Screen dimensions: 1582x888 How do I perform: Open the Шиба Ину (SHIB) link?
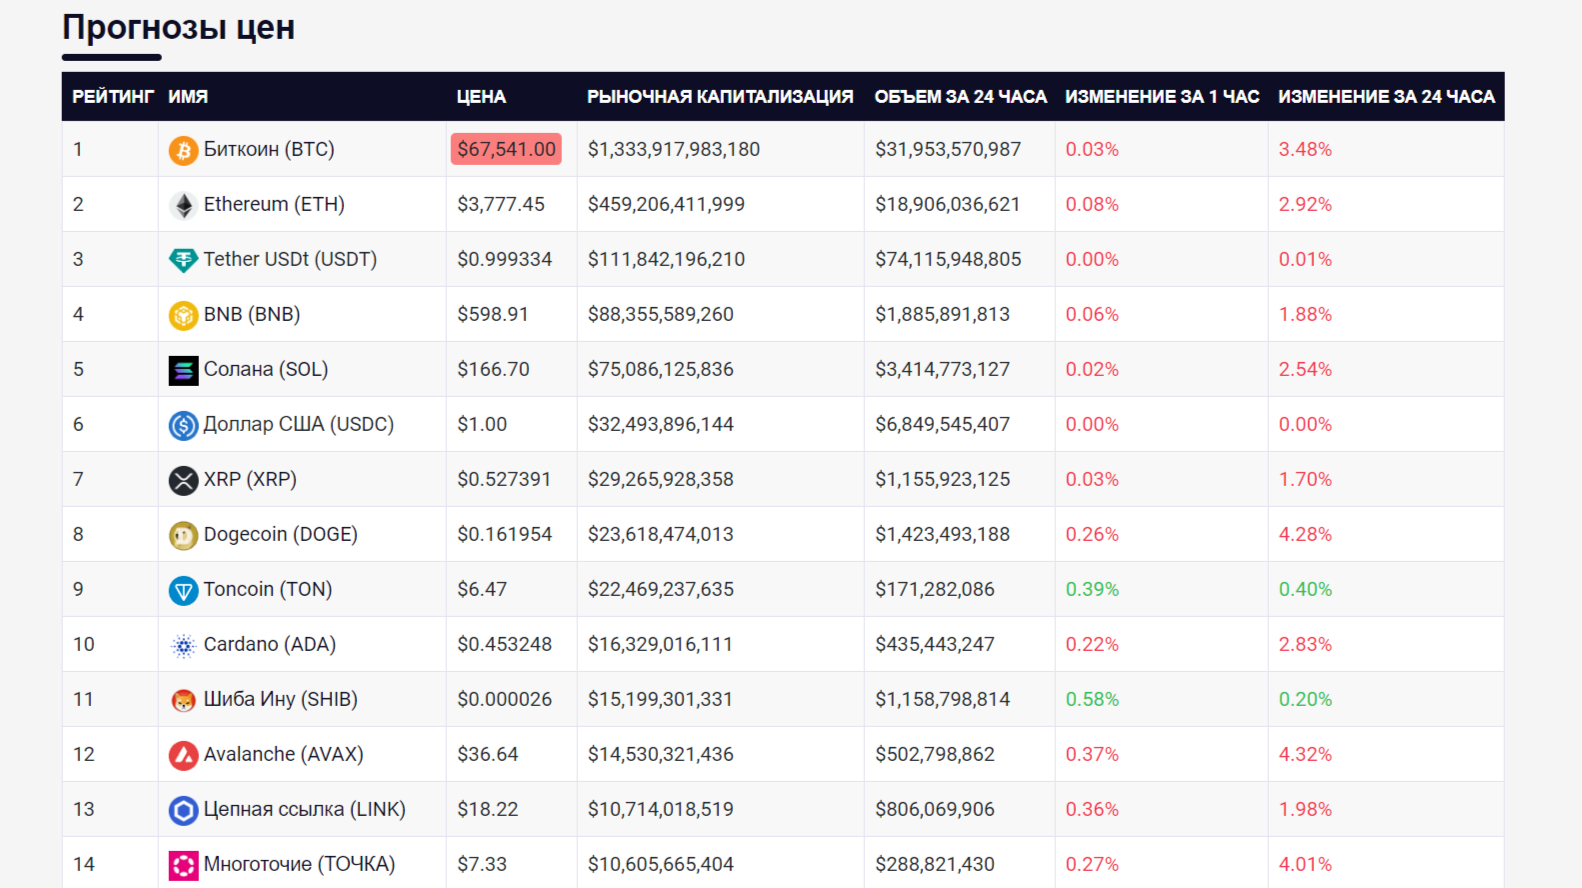[281, 699]
